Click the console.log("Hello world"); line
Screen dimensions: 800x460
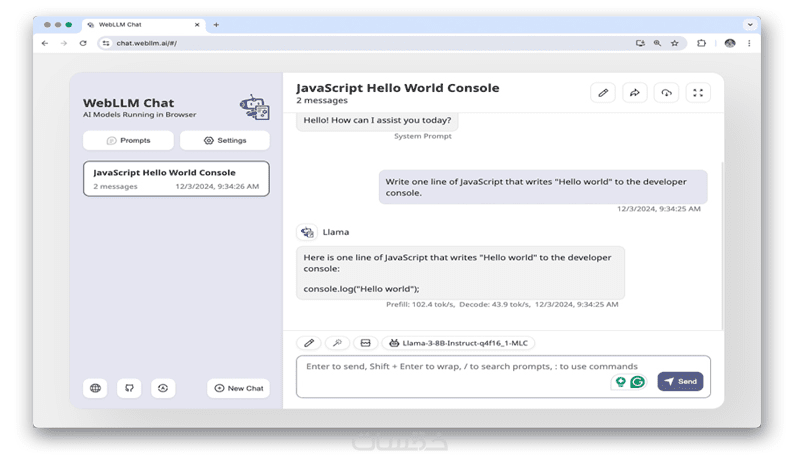361,289
